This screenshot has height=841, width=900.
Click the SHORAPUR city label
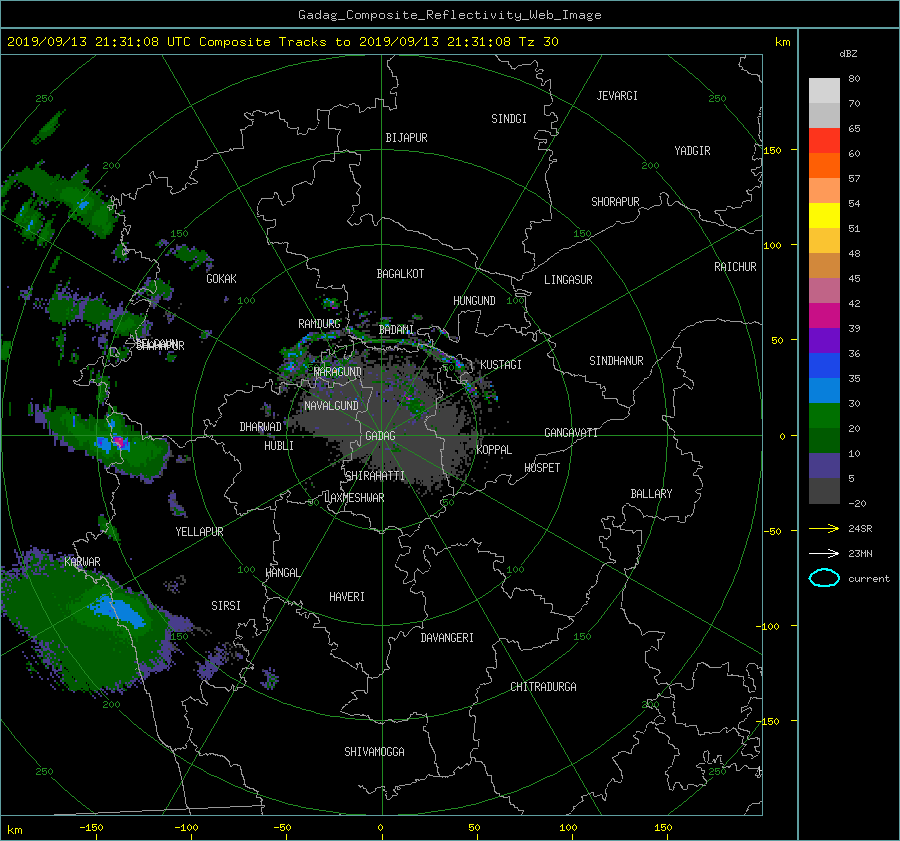point(615,202)
